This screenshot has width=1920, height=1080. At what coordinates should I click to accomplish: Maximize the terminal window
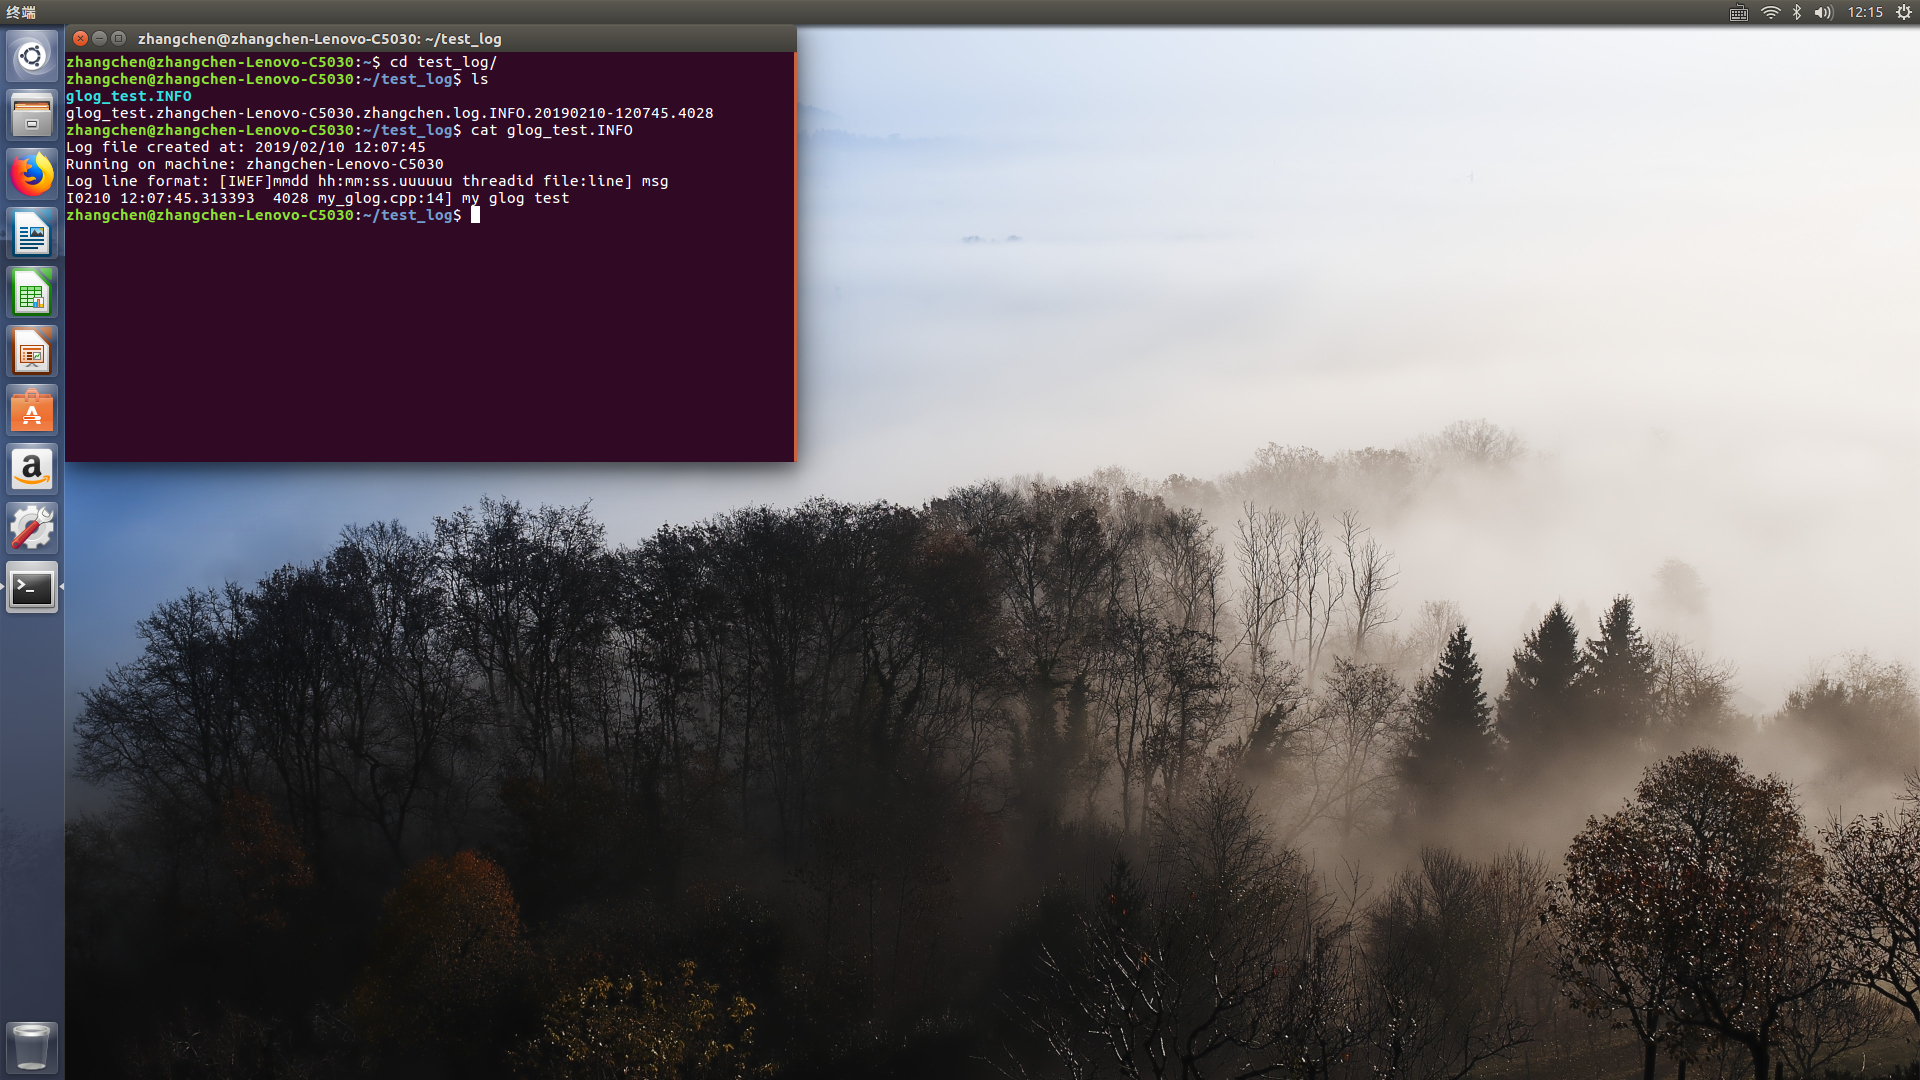tap(119, 39)
